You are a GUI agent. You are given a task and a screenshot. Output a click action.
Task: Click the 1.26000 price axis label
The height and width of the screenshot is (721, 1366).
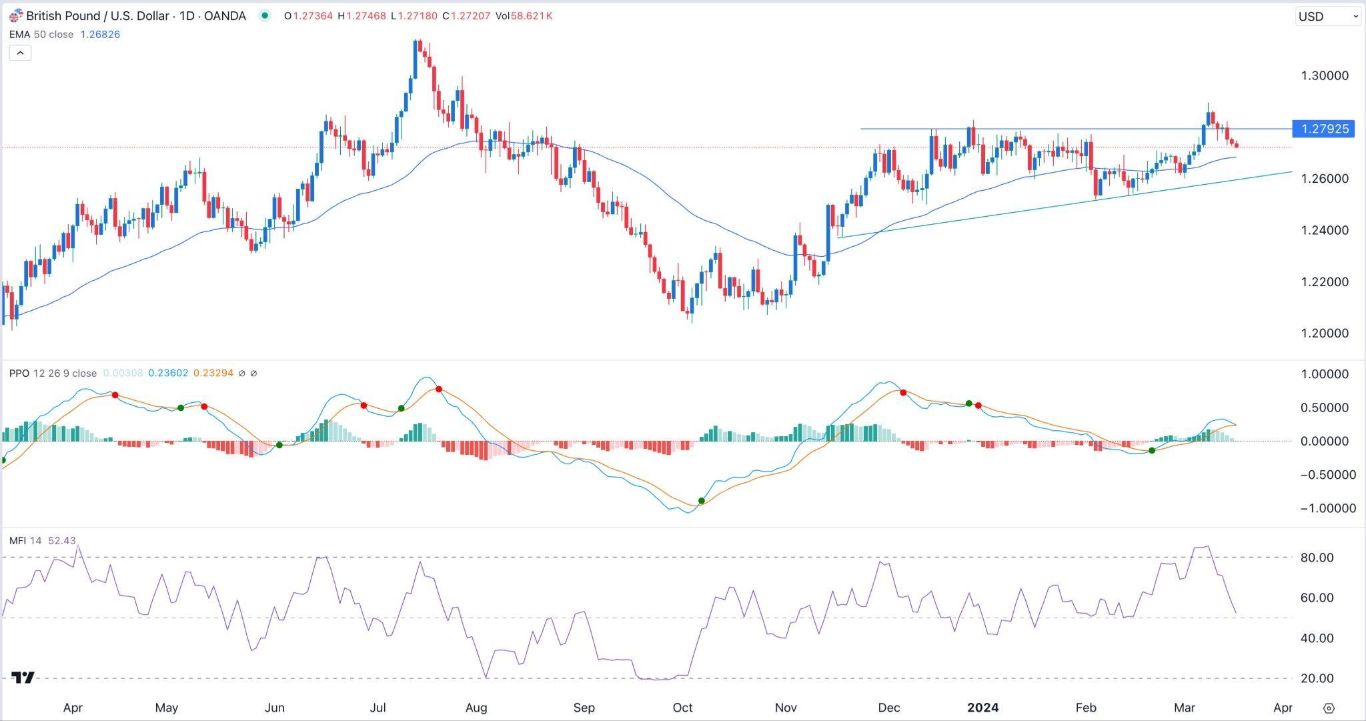click(1323, 179)
